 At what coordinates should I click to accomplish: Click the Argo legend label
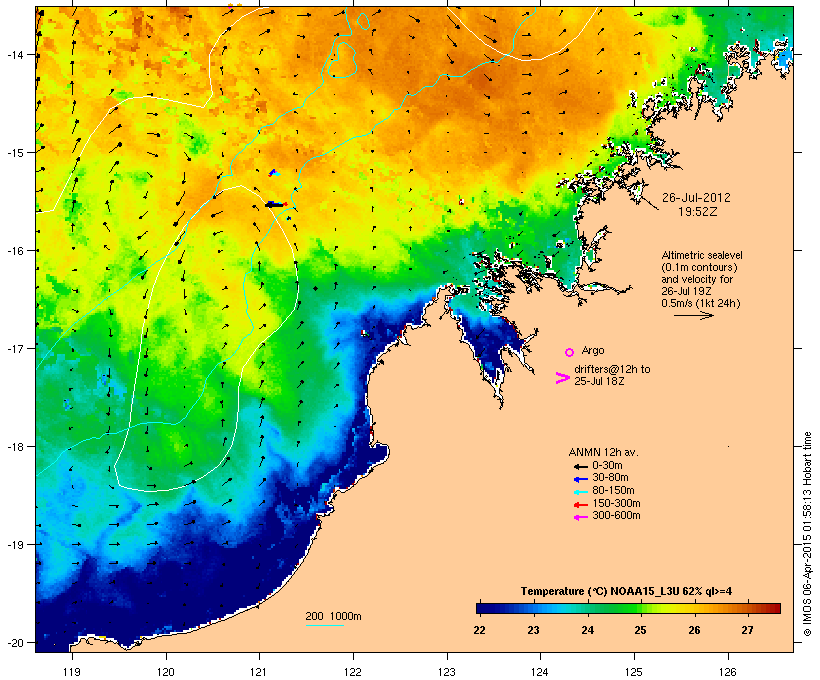point(593,350)
